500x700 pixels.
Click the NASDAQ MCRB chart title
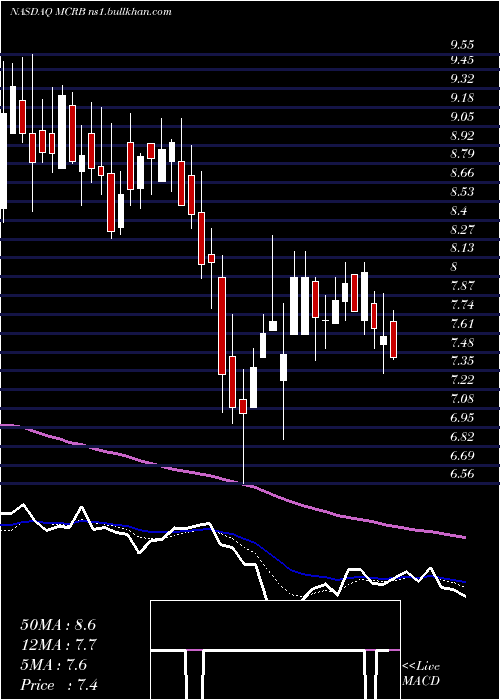tap(91, 12)
